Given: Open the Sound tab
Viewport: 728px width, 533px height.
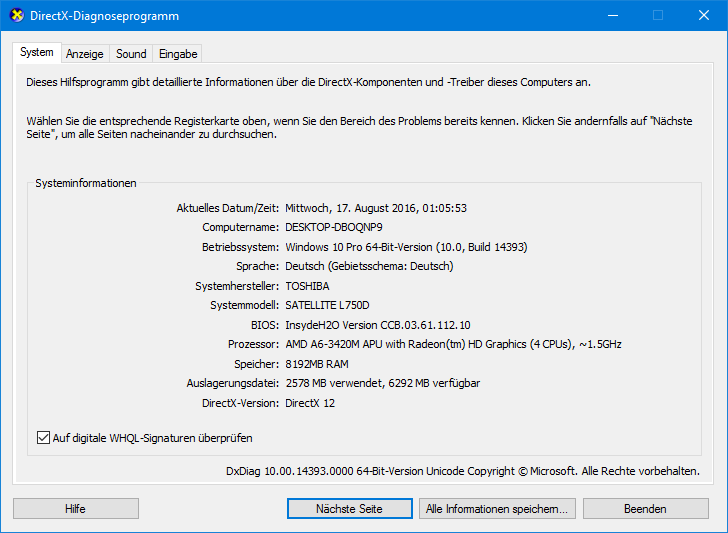Looking at the screenshot, I should coord(131,54).
